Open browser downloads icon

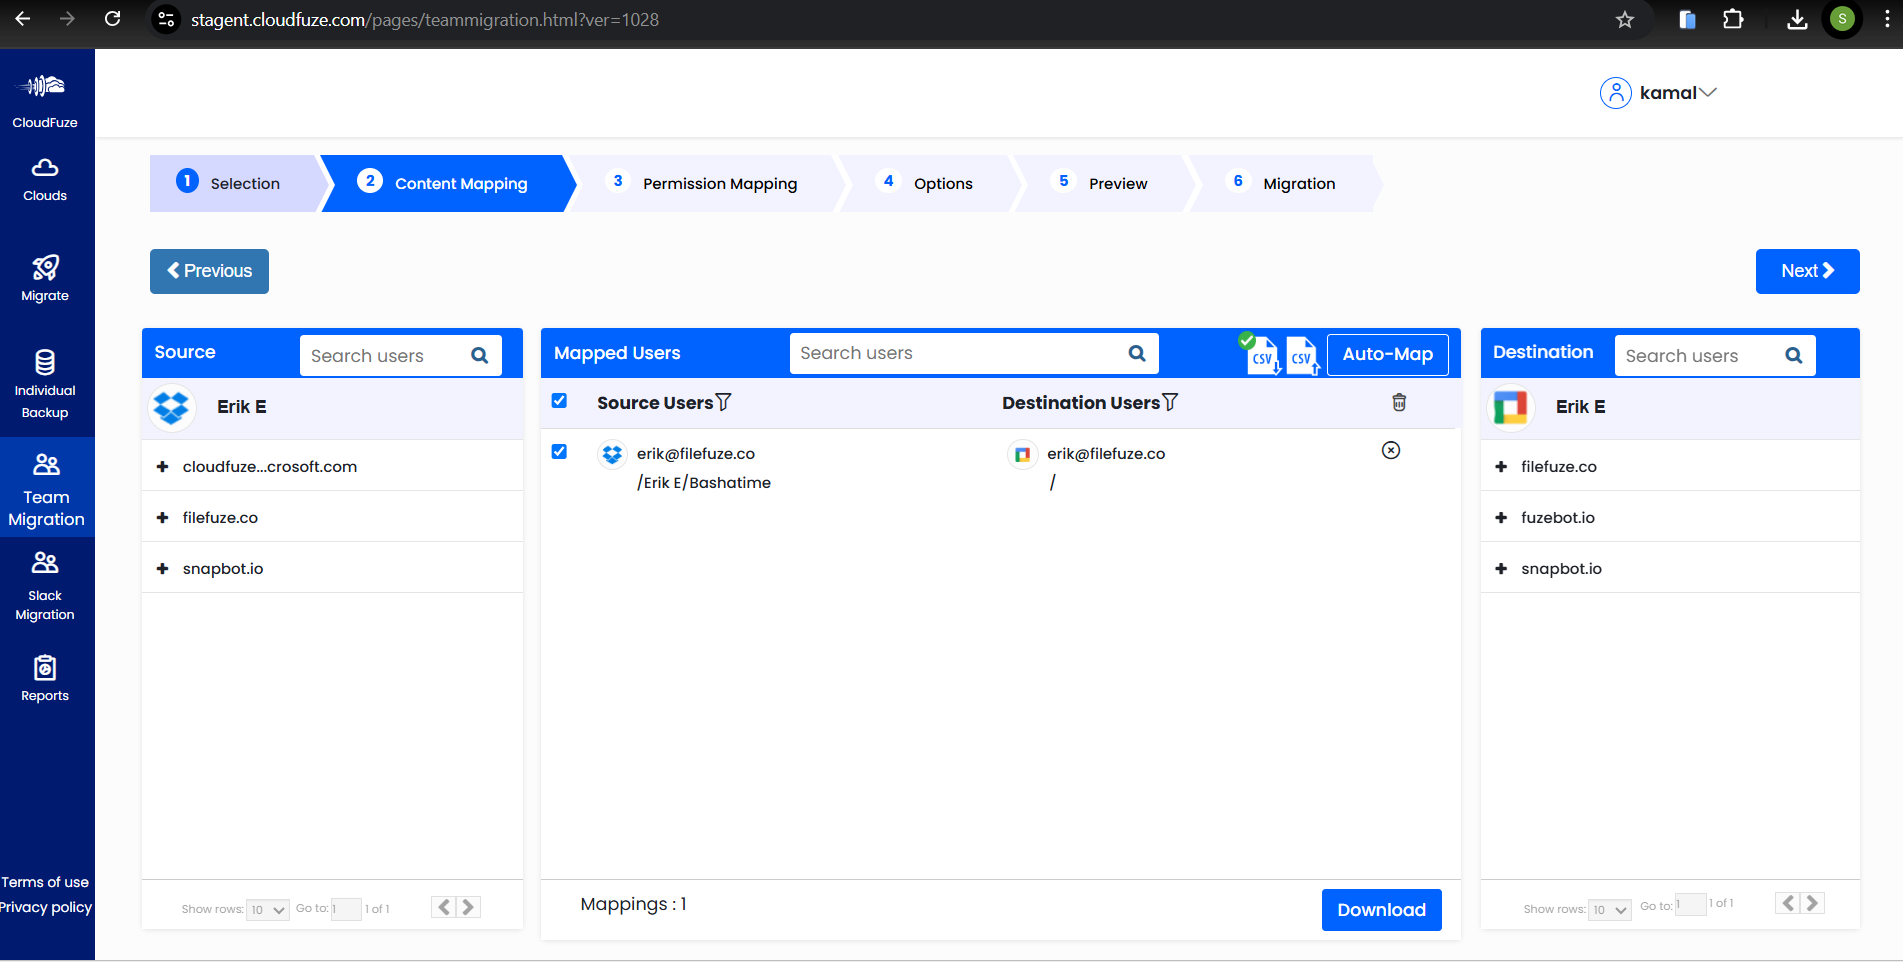click(1797, 19)
